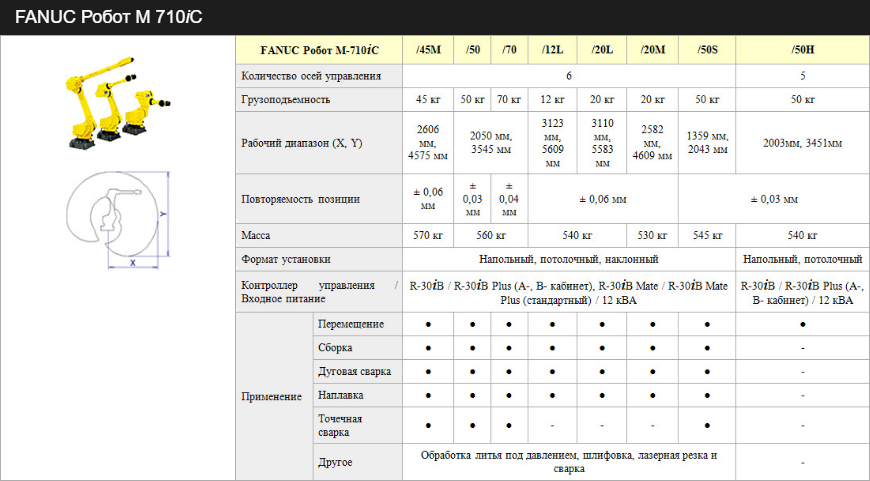
Task: Click the yellow FANUC robots photo
Action: point(117,103)
